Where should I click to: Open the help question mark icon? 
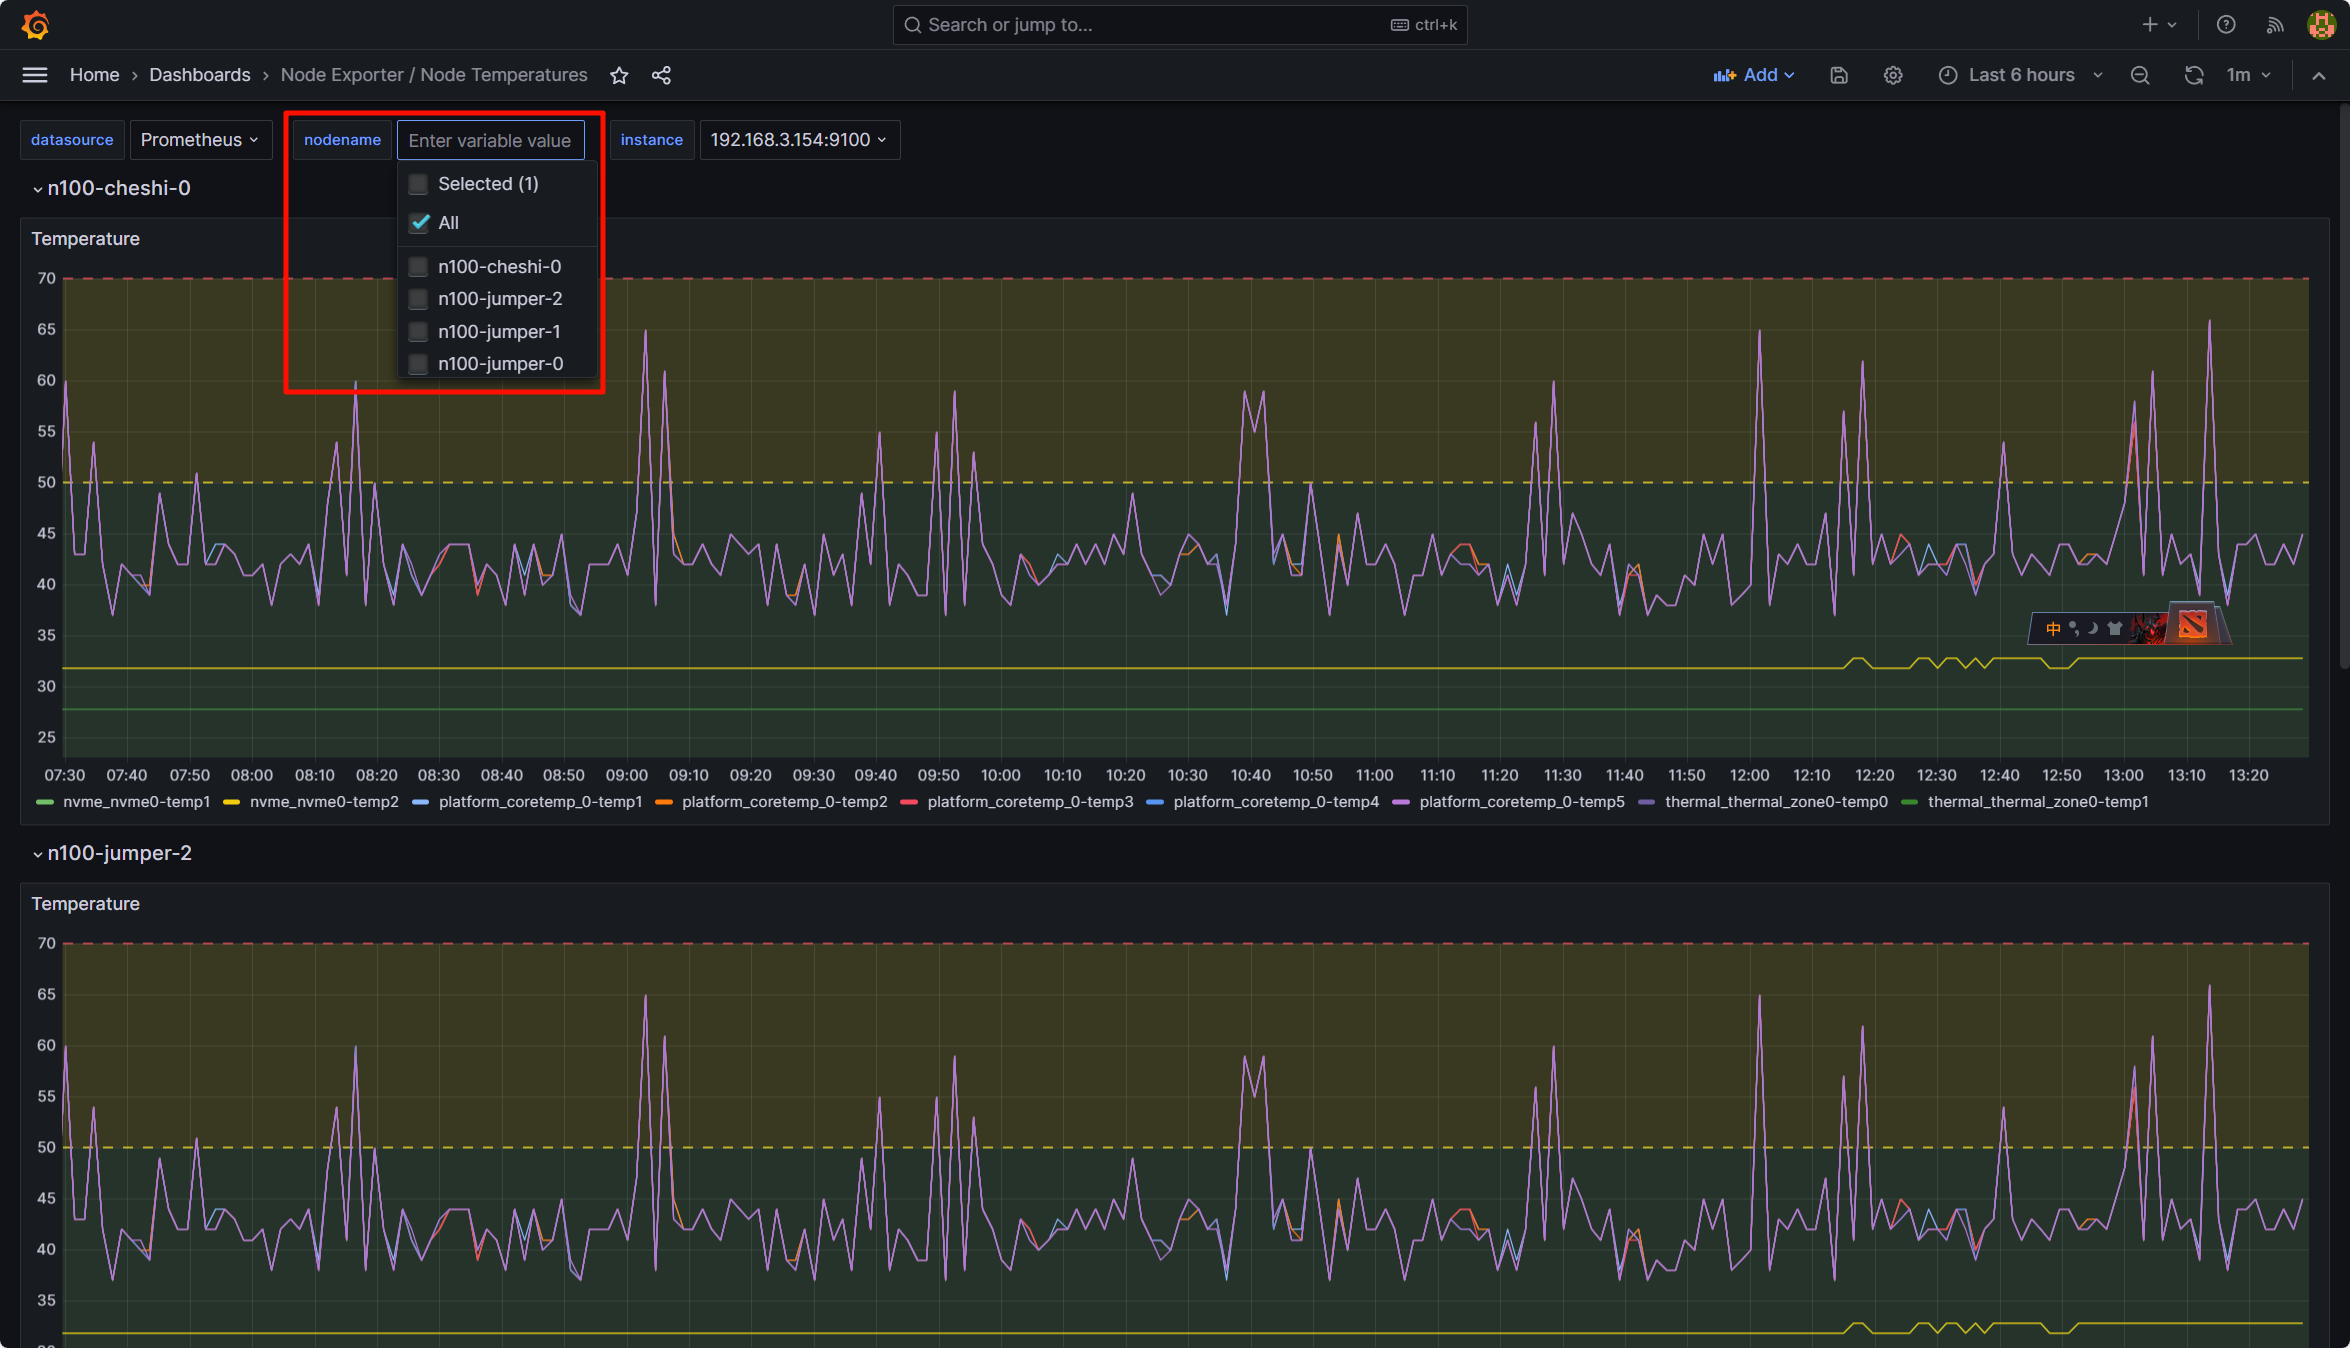[x=2225, y=25]
